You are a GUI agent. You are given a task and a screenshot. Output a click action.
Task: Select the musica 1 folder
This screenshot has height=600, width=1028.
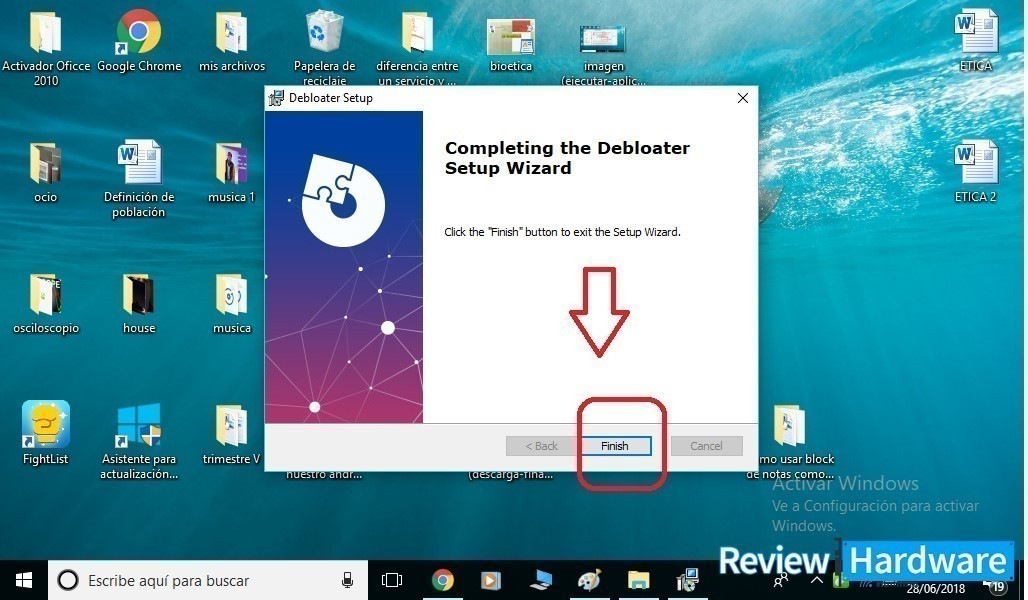coord(231,172)
